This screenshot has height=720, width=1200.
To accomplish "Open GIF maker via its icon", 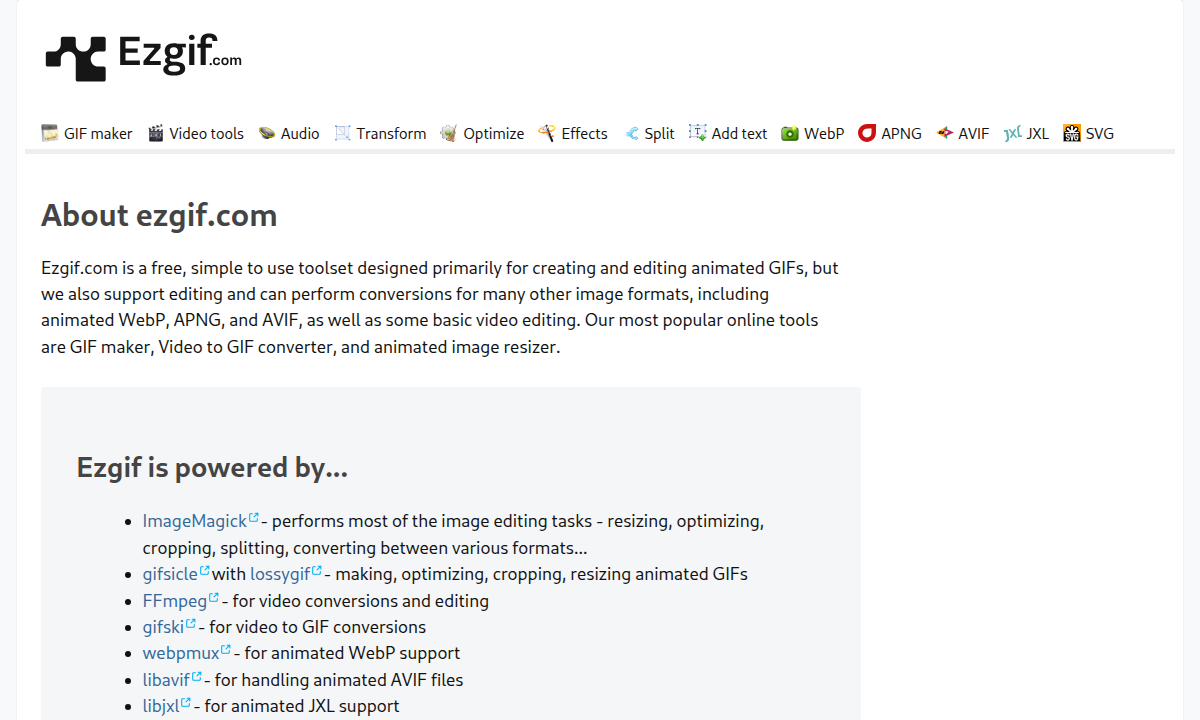I will pos(50,133).
